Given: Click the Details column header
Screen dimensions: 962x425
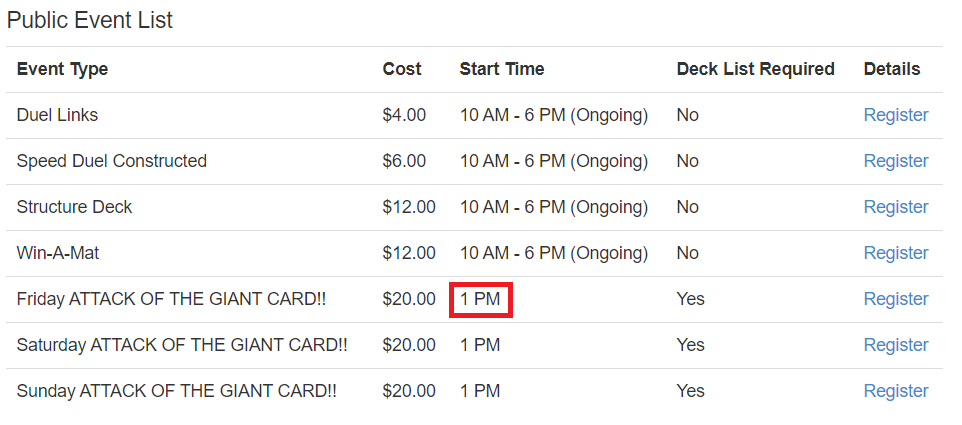Looking at the screenshot, I should (891, 69).
